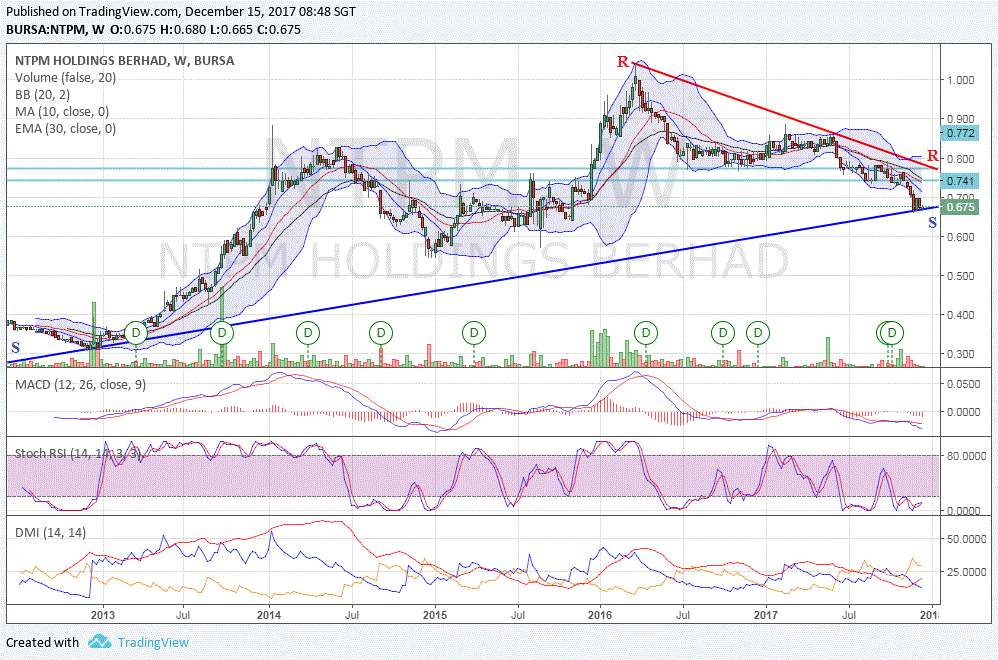Click the 0.772 price tag on axis
This screenshot has width=998, height=660.
(960, 133)
